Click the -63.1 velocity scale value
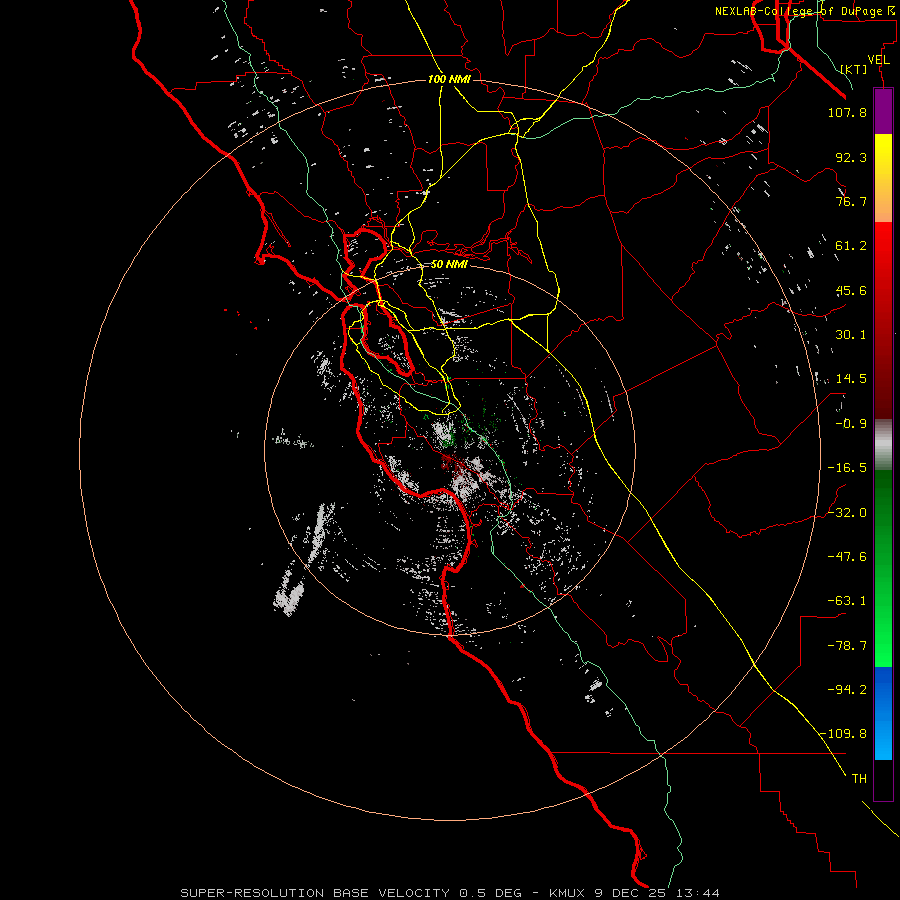Screen dimensions: 900x900 tap(847, 601)
